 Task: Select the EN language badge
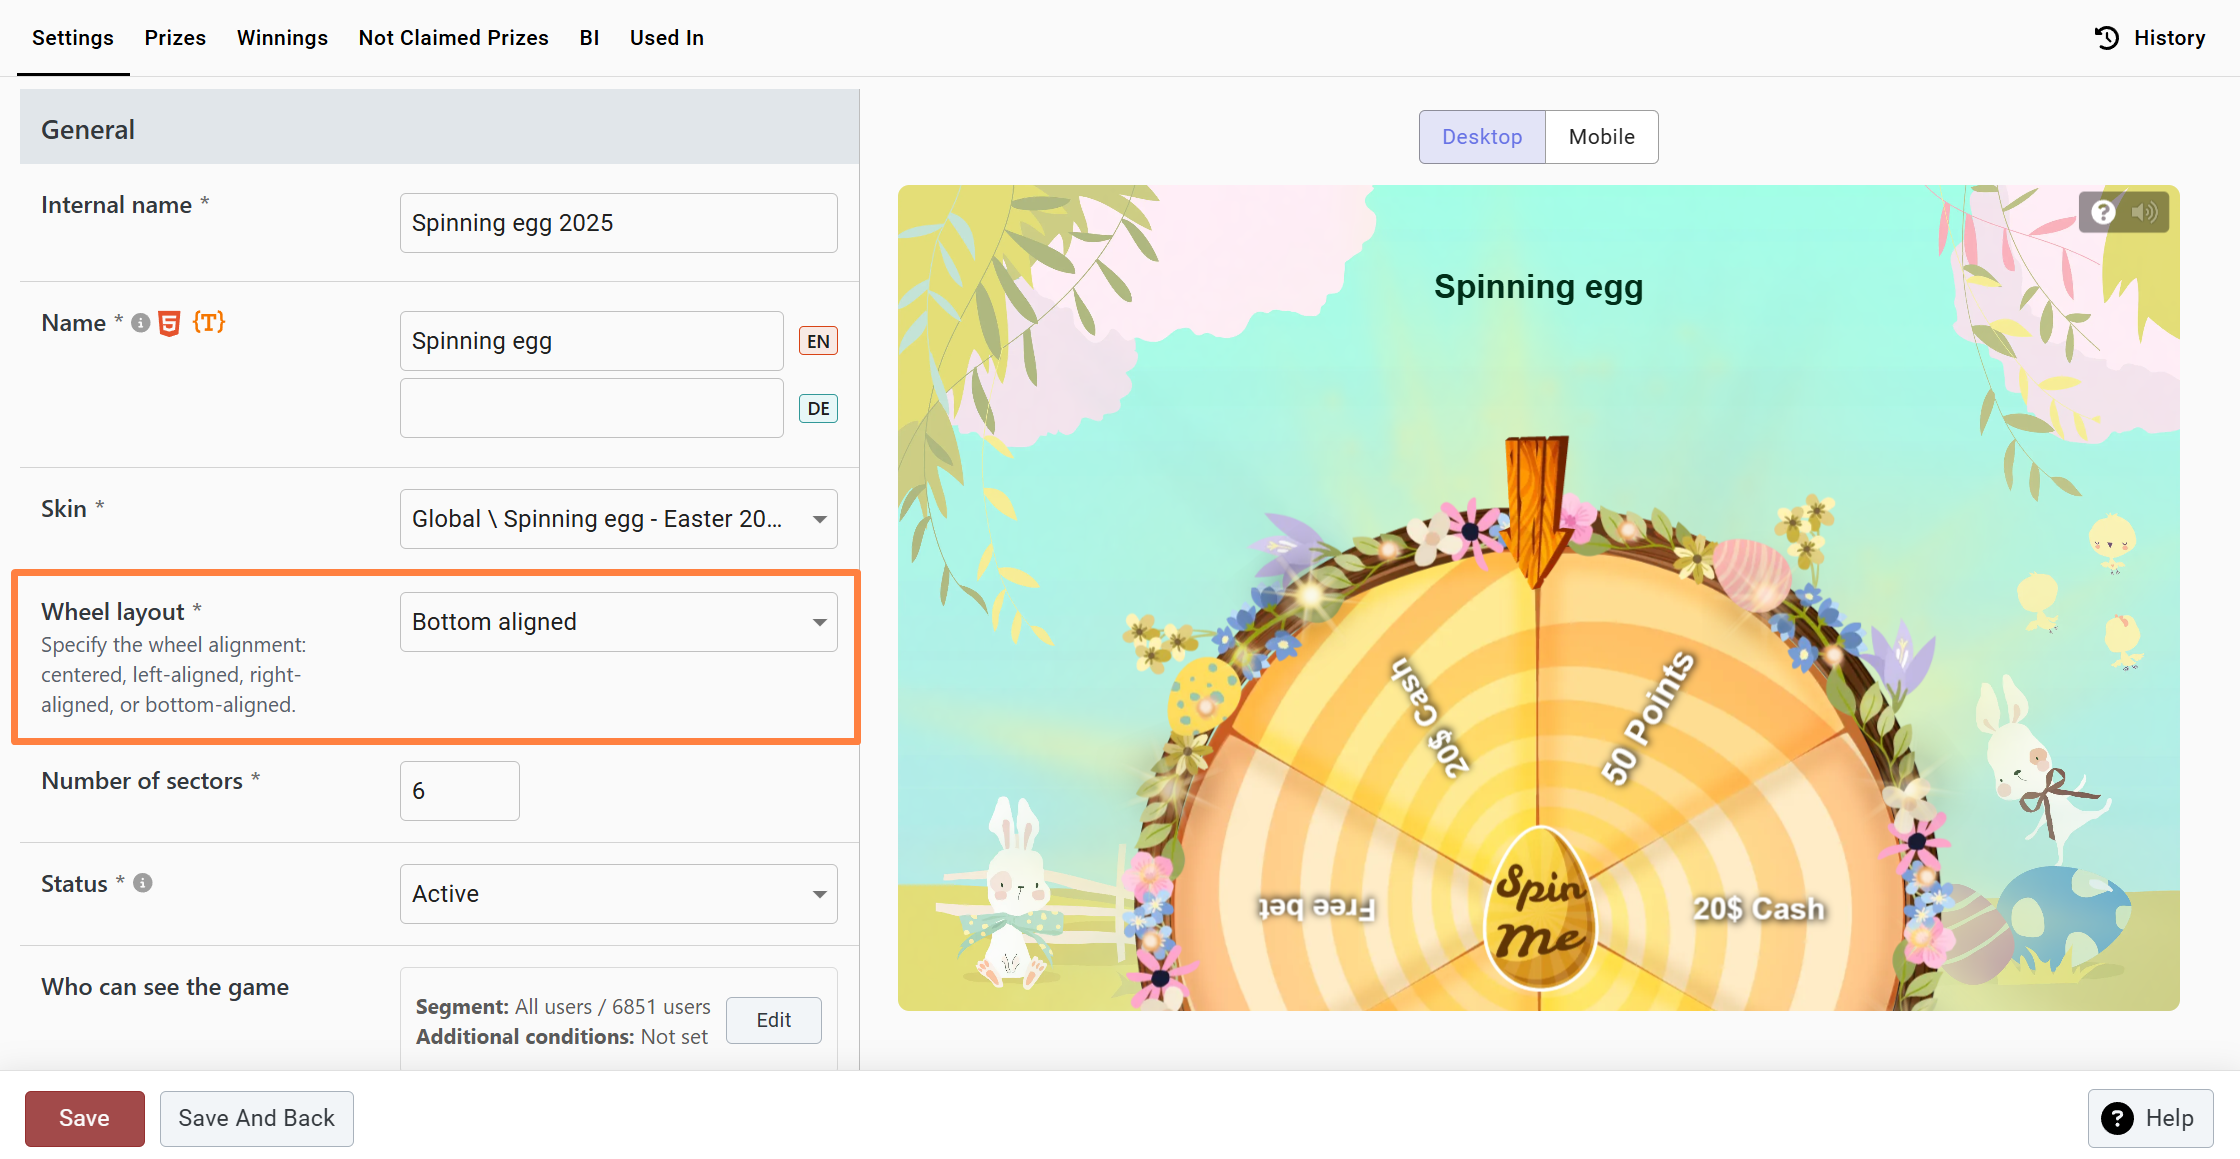click(818, 341)
